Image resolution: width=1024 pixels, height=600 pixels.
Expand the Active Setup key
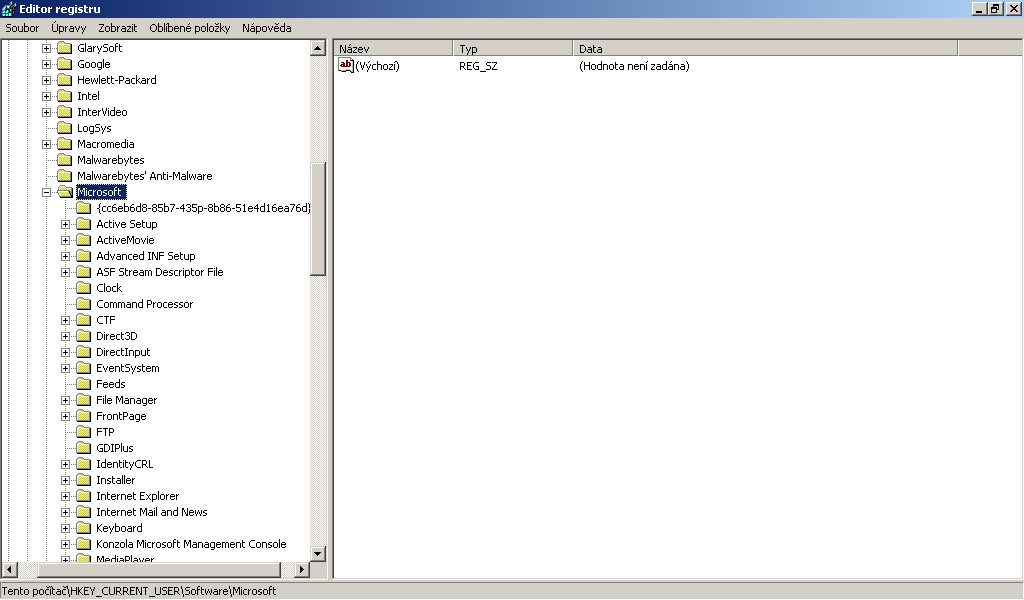tap(66, 224)
